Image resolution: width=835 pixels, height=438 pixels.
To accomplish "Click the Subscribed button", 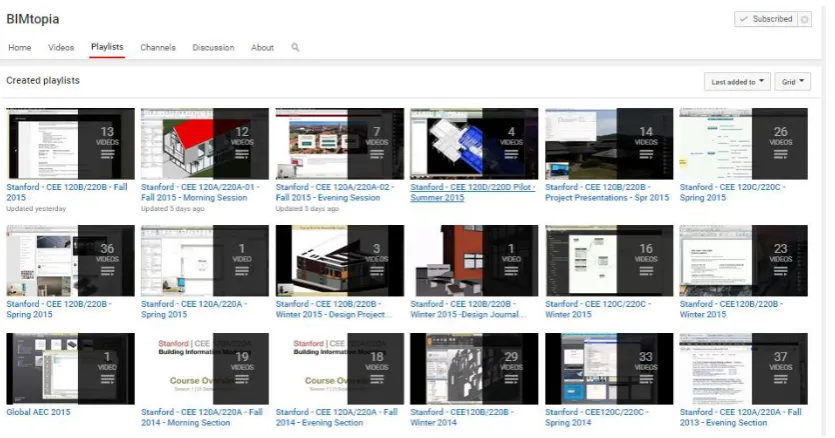I will [766, 19].
